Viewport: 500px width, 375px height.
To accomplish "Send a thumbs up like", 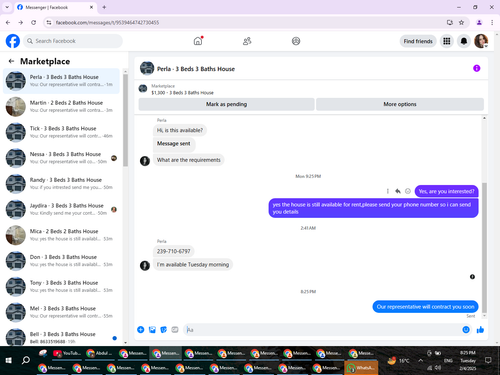I will coord(480,330).
